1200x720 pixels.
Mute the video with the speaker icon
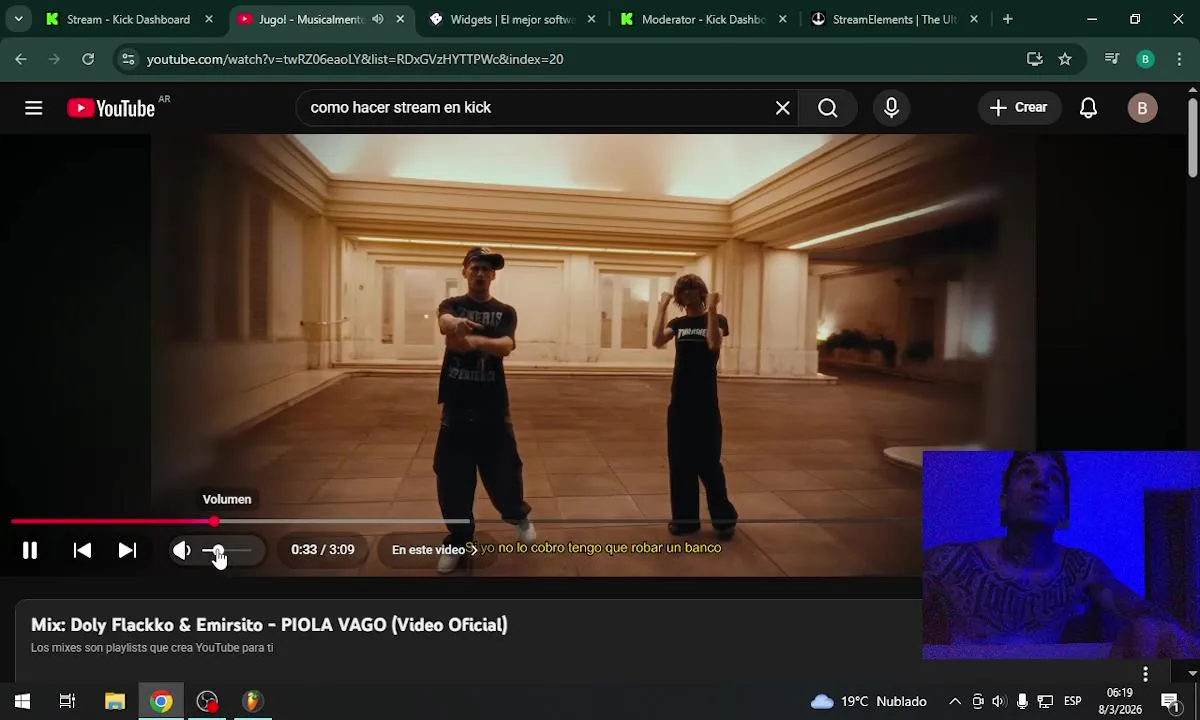[x=182, y=550]
